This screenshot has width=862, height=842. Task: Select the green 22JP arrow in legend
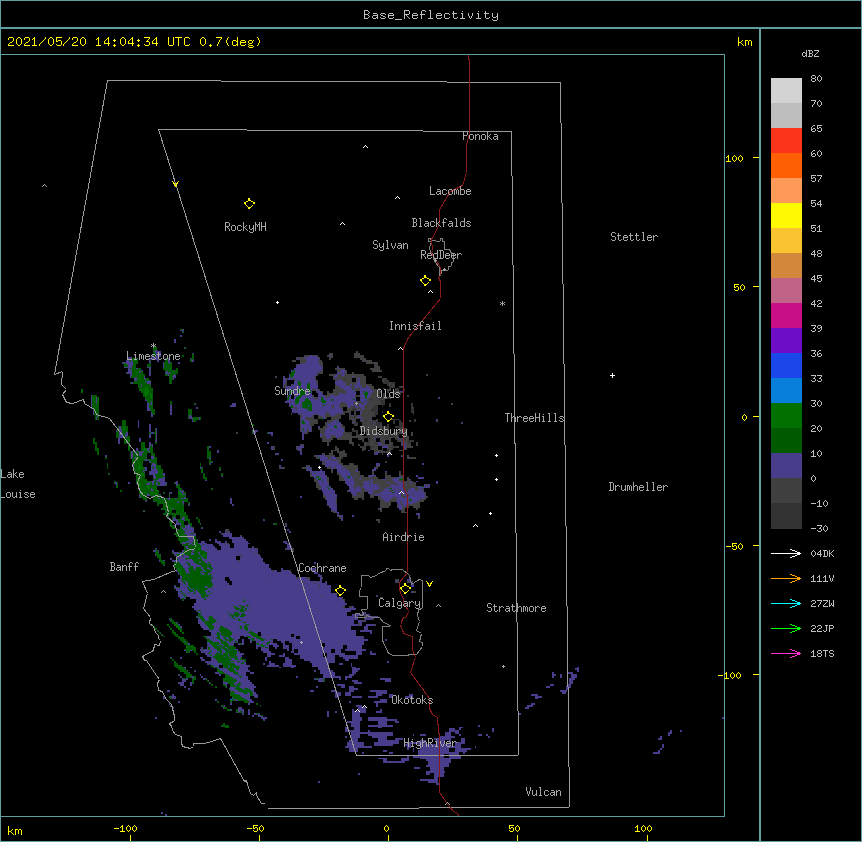pyautogui.click(x=786, y=628)
